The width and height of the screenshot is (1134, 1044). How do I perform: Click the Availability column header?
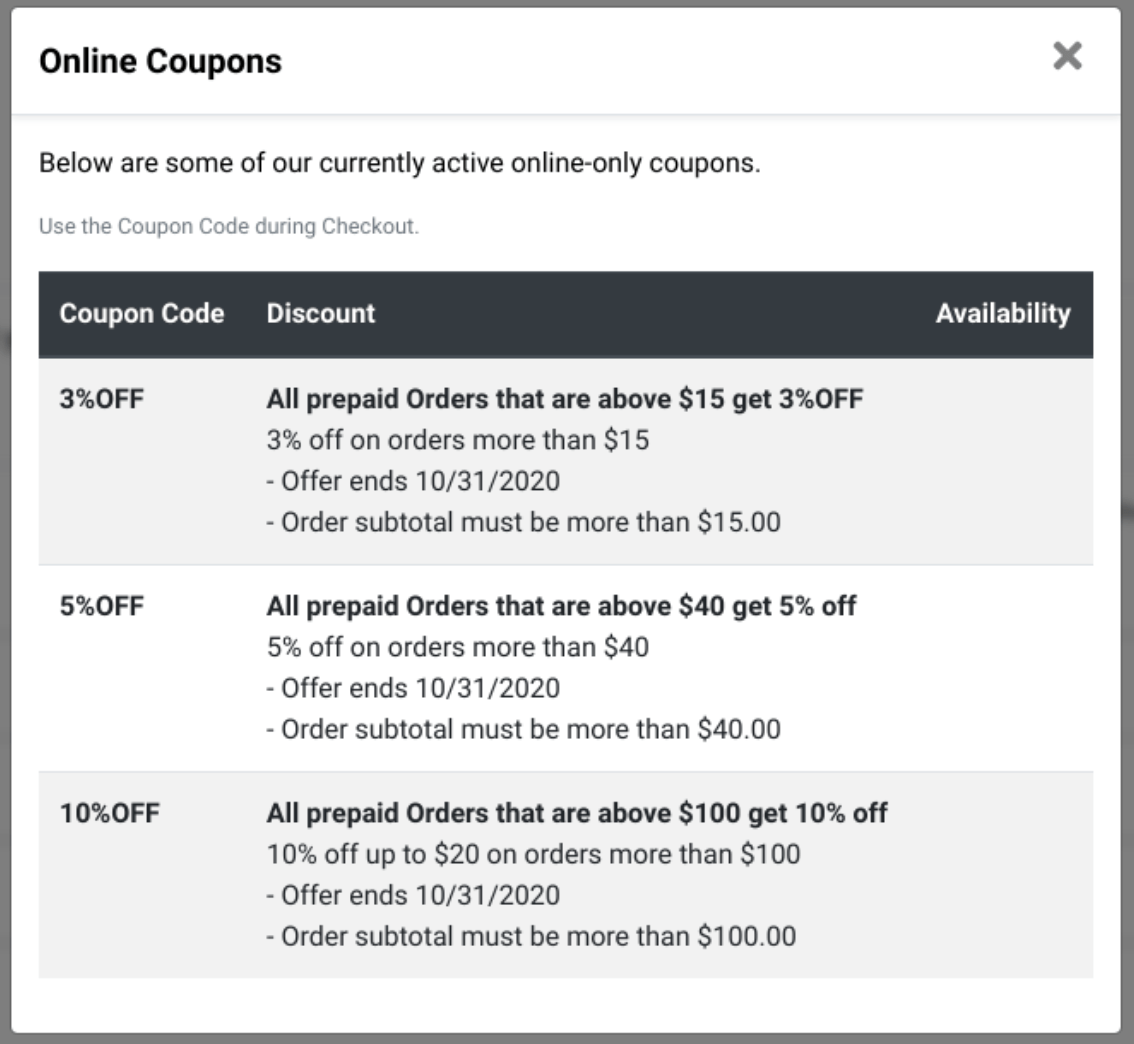tap(1003, 313)
